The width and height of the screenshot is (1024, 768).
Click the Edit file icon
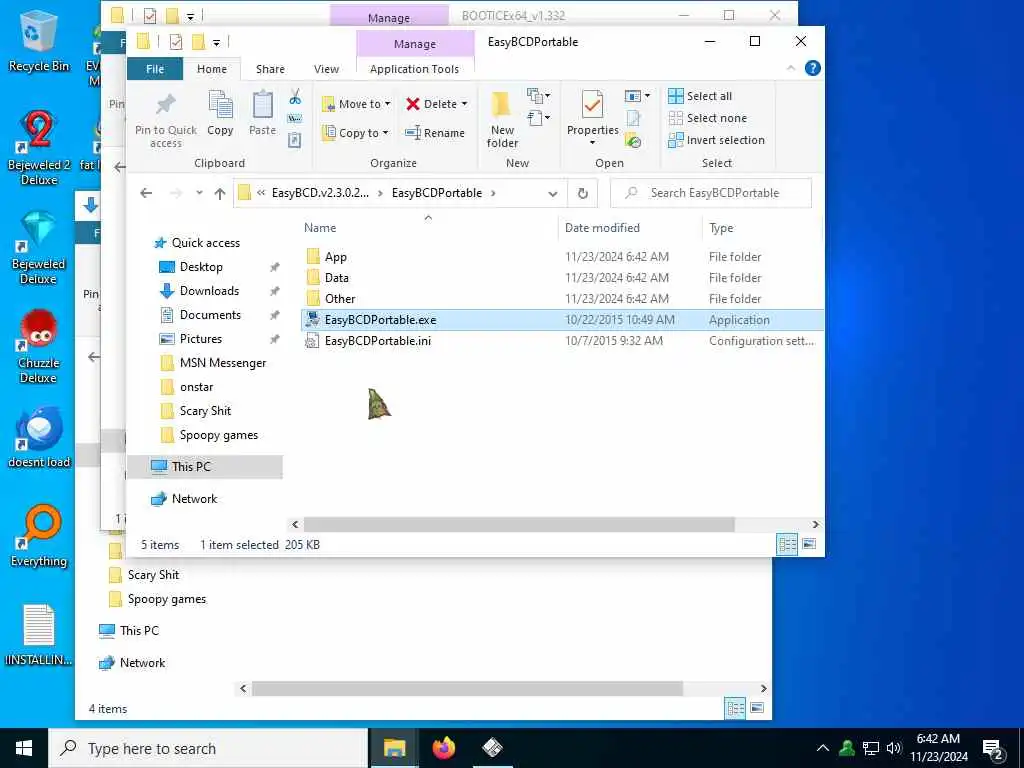(633, 118)
